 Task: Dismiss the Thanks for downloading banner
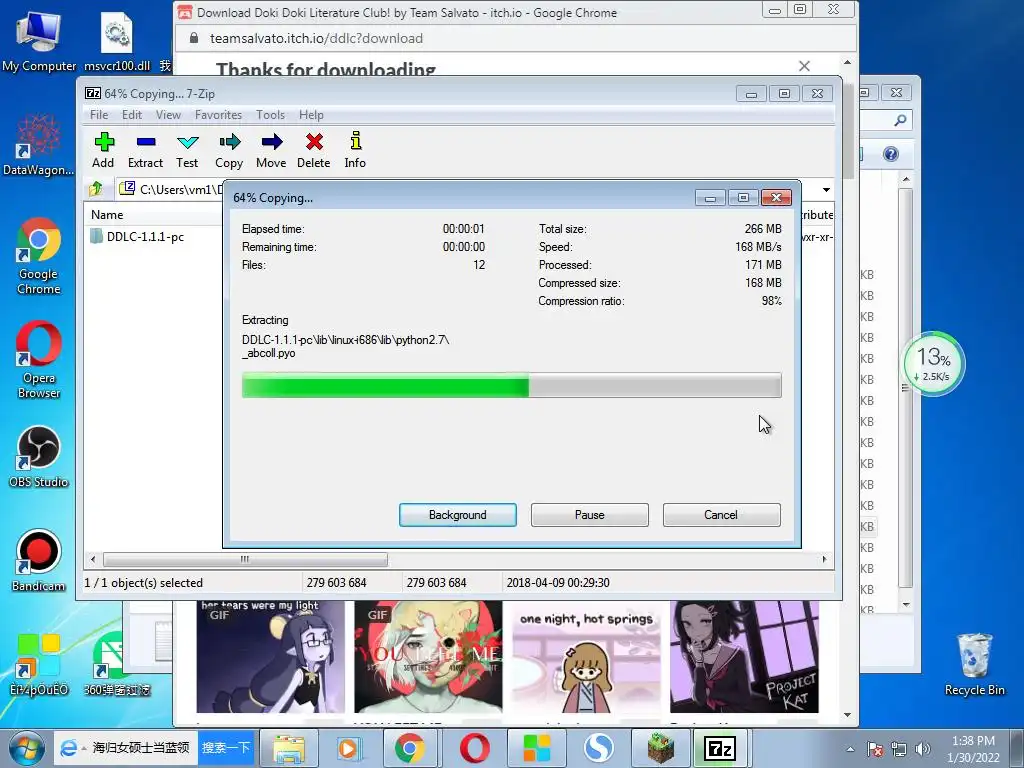coord(805,66)
